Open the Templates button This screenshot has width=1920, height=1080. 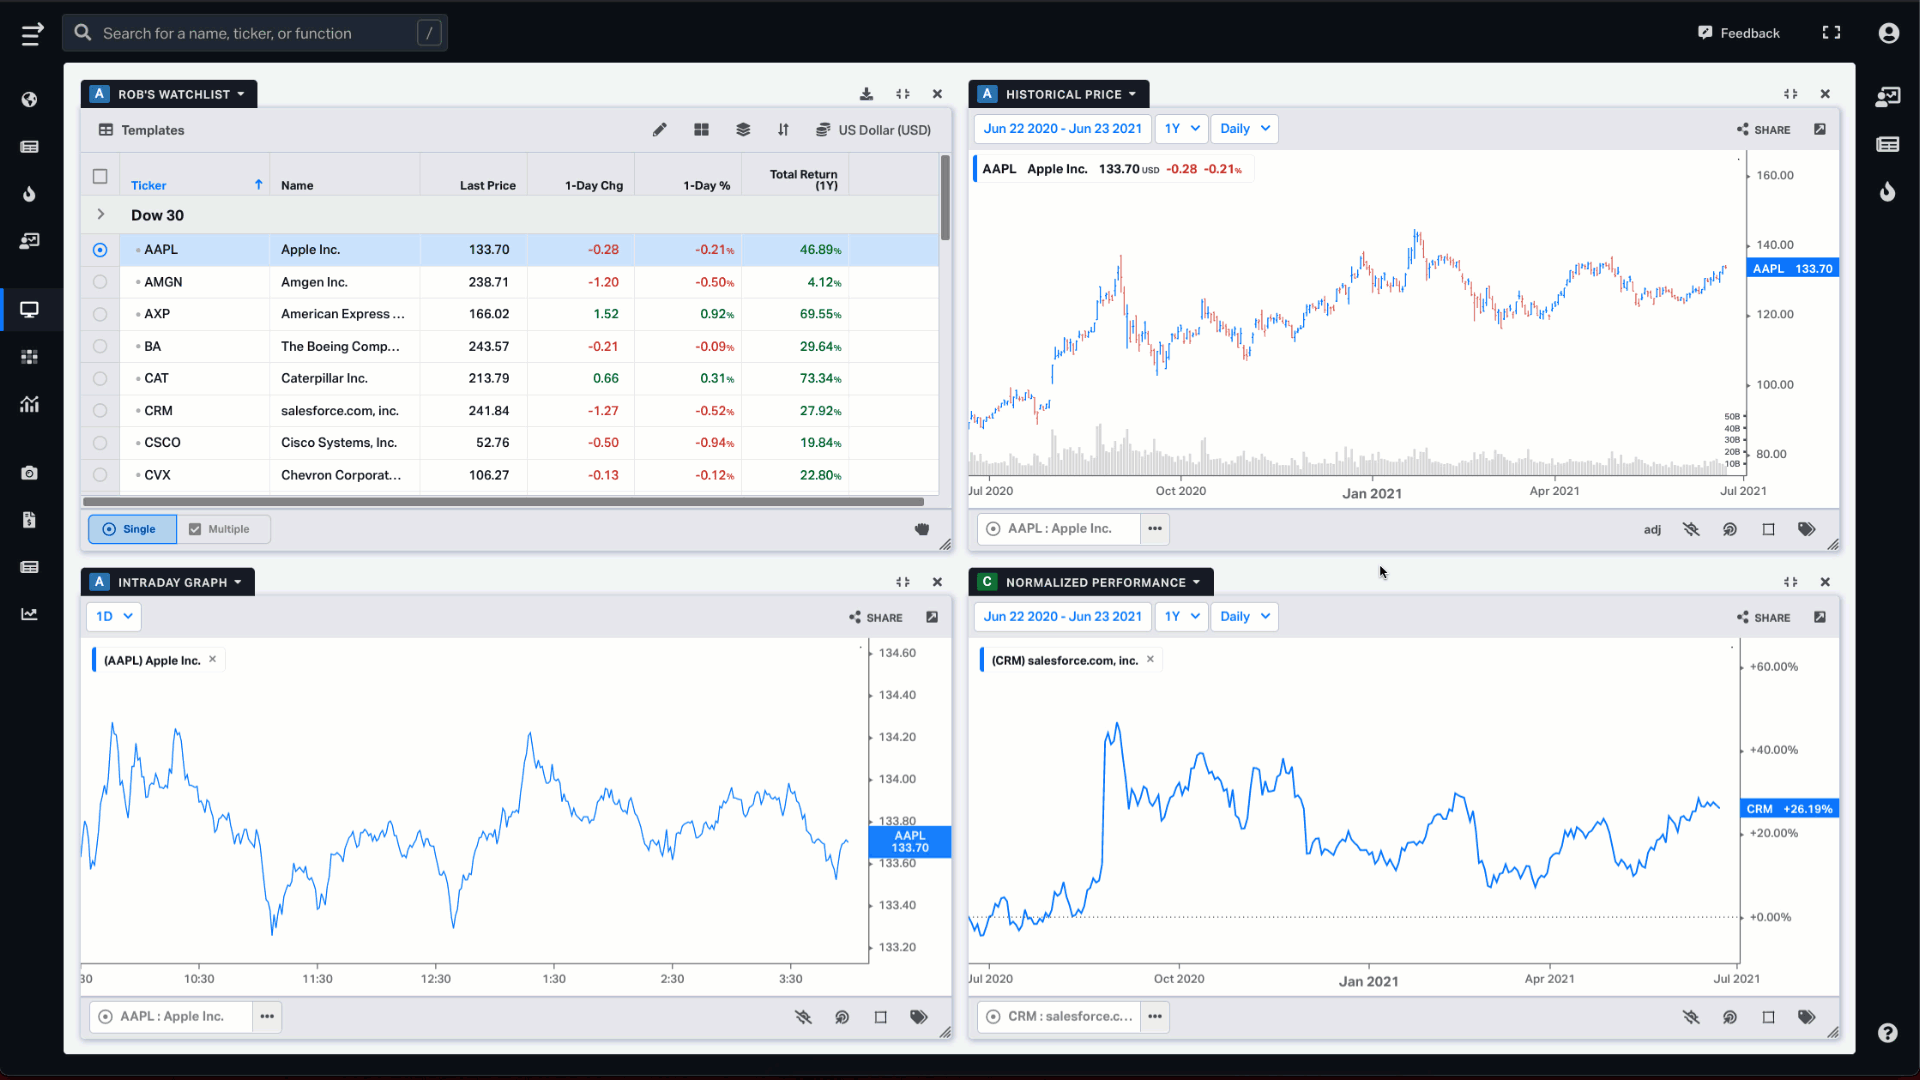[141, 130]
